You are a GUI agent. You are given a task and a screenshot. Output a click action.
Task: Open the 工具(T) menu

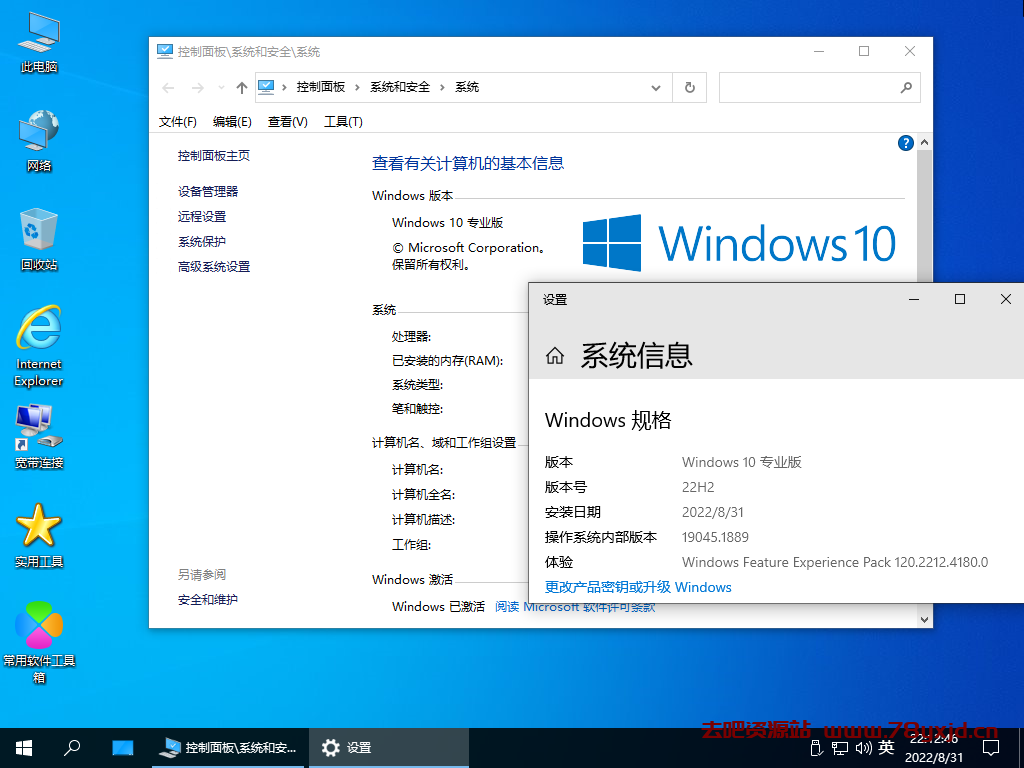tap(343, 121)
